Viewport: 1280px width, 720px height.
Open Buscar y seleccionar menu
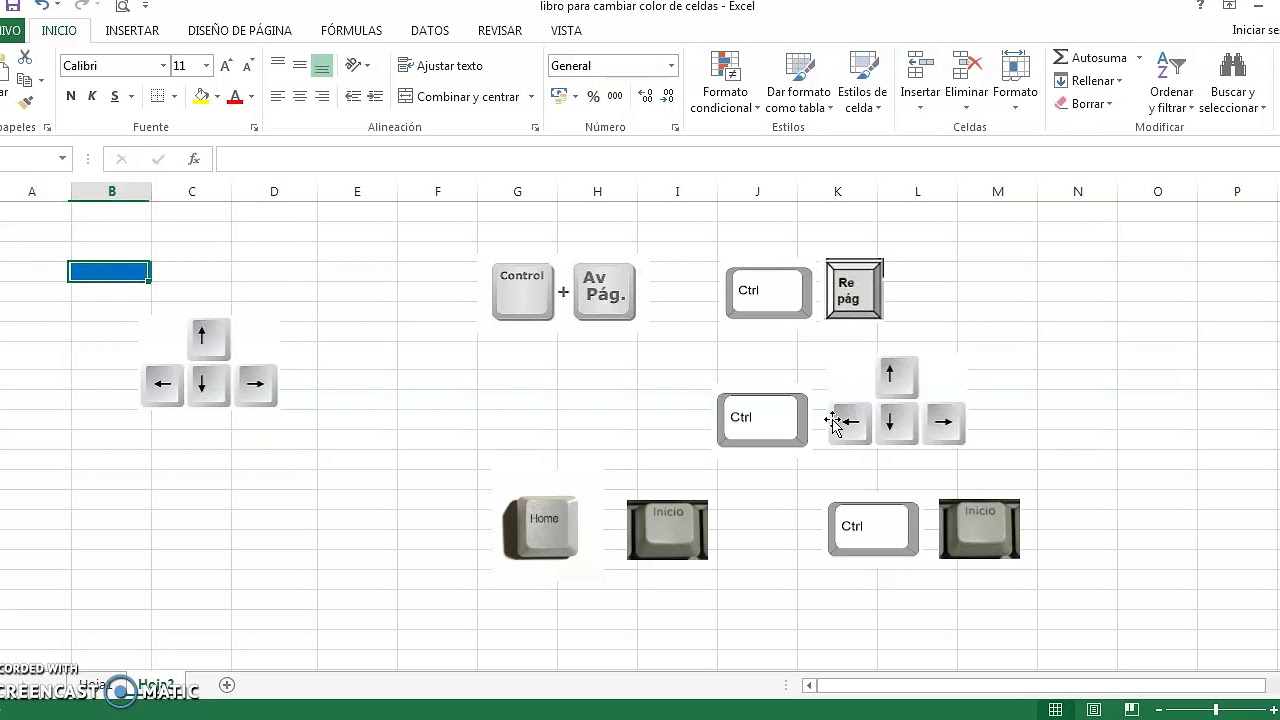click(x=1233, y=83)
